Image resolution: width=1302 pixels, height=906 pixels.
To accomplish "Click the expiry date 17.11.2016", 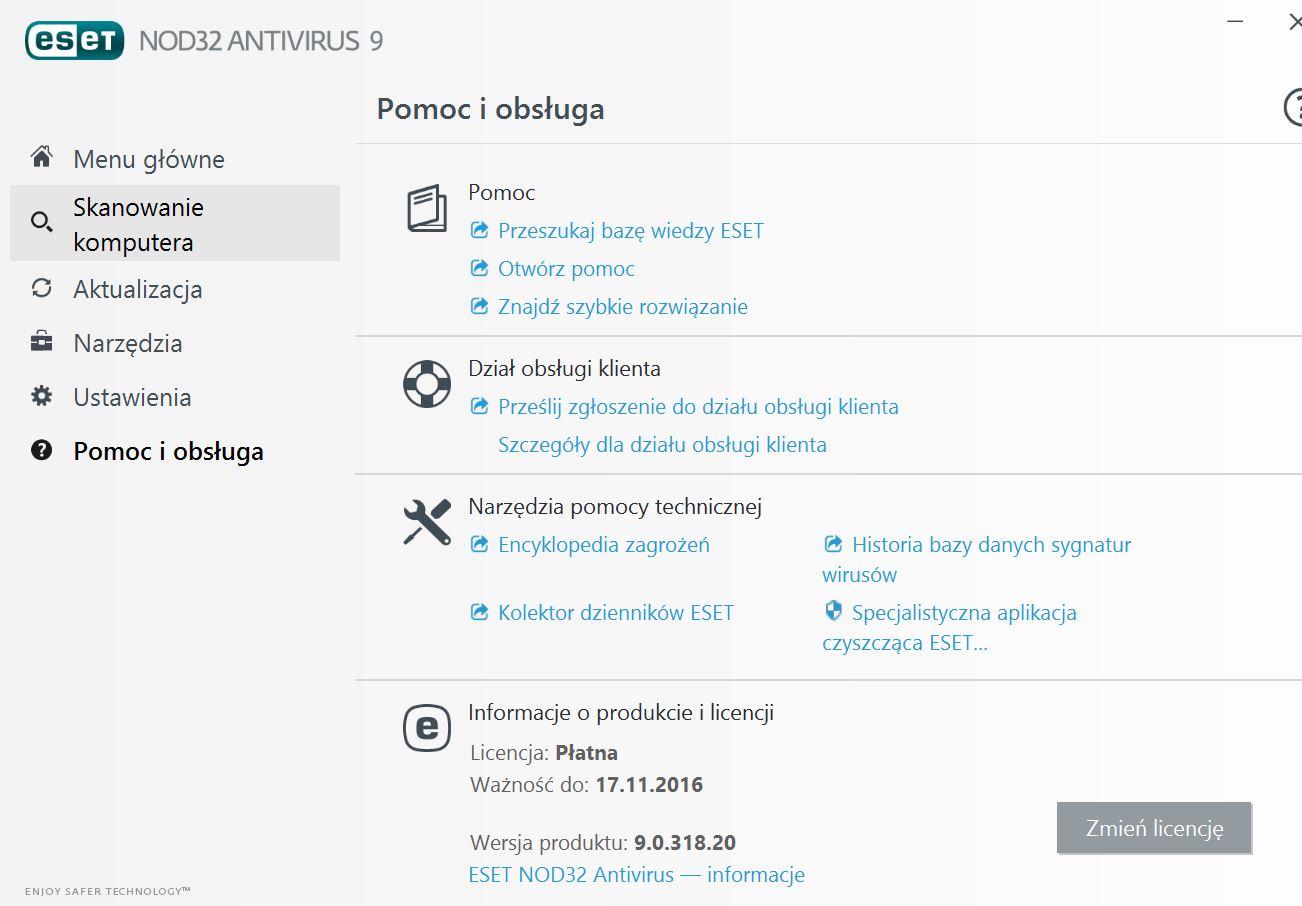I will [x=650, y=785].
